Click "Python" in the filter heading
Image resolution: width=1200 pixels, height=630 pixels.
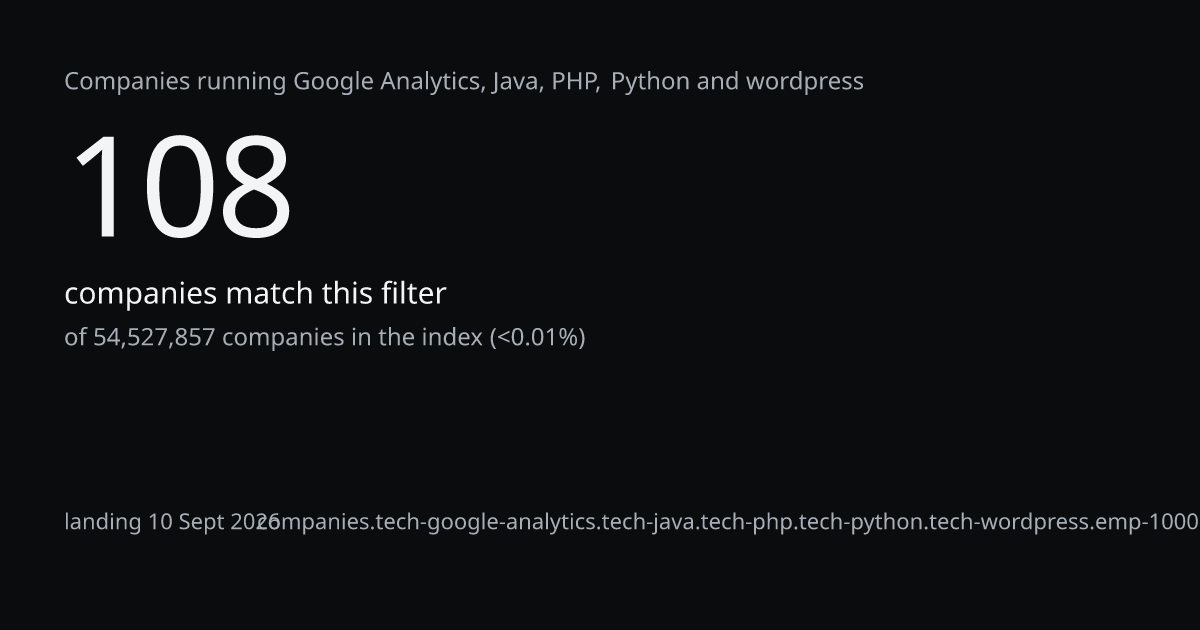click(x=650, y=82)
